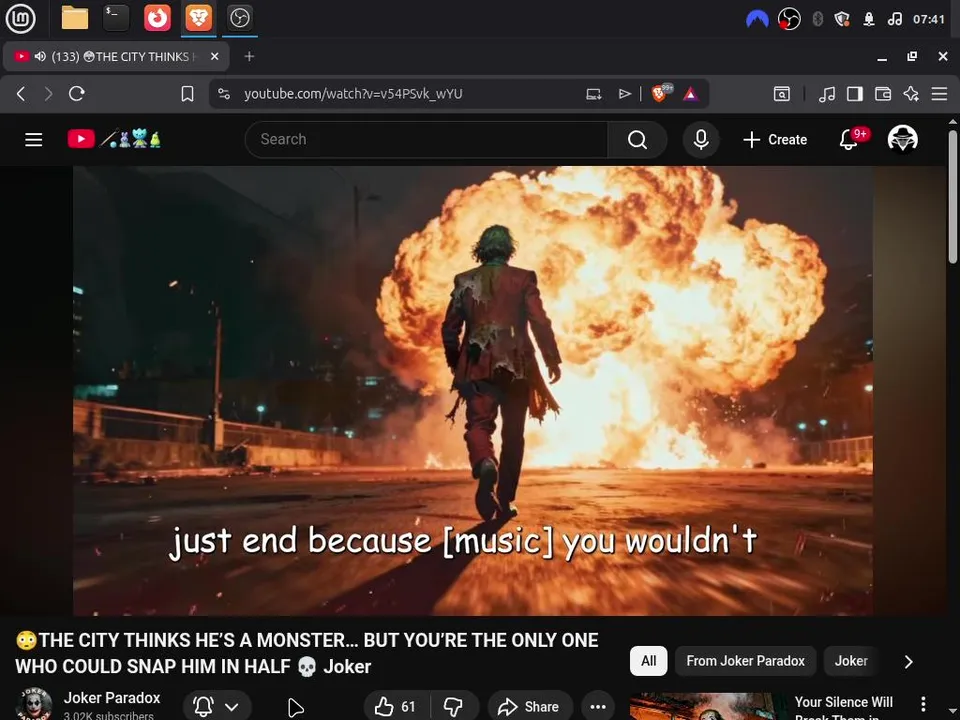The image size is (960, 720).
Task: Open the Create menu
Action: coord(775,140)
